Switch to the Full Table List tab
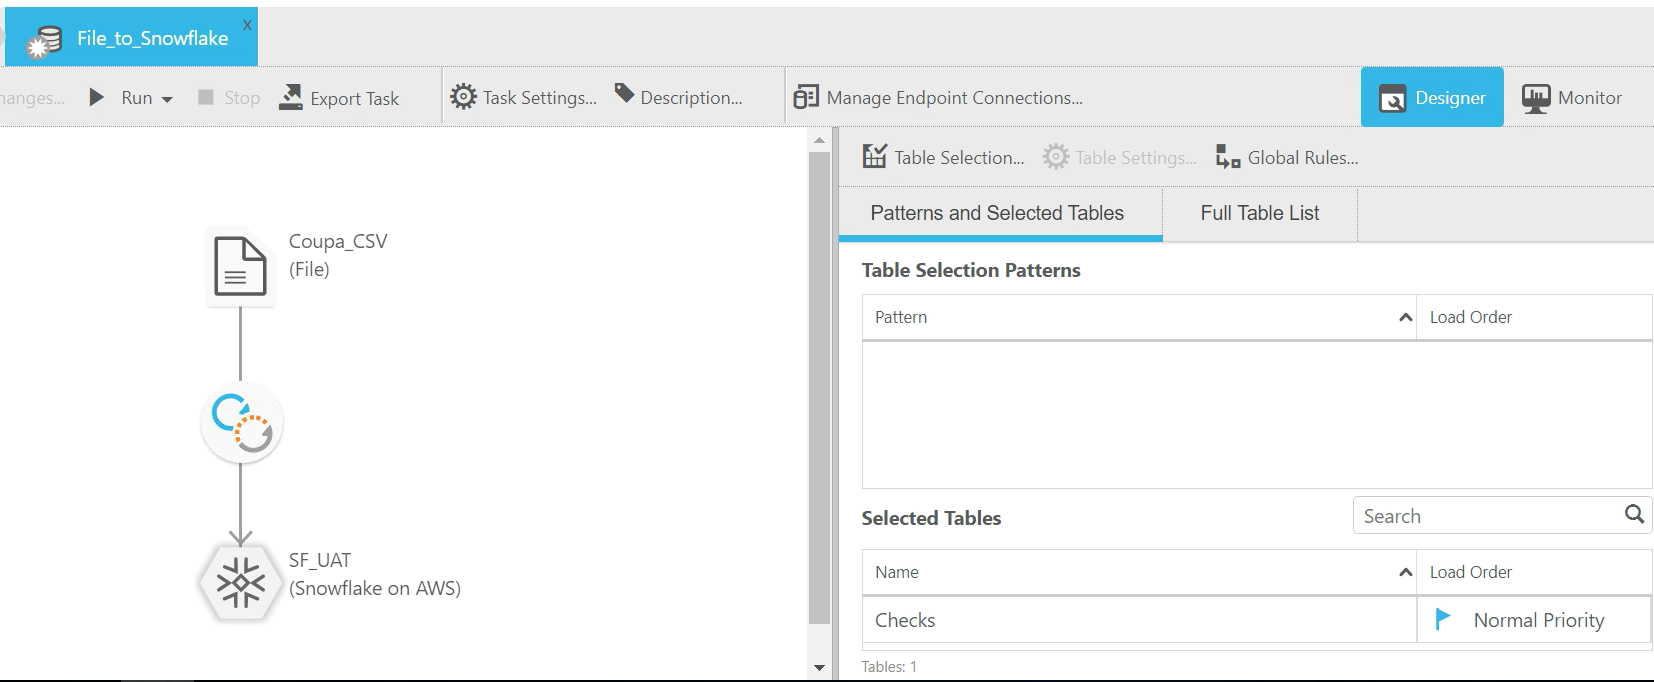Screen dimensions: 1654x682 [1259, 213]
